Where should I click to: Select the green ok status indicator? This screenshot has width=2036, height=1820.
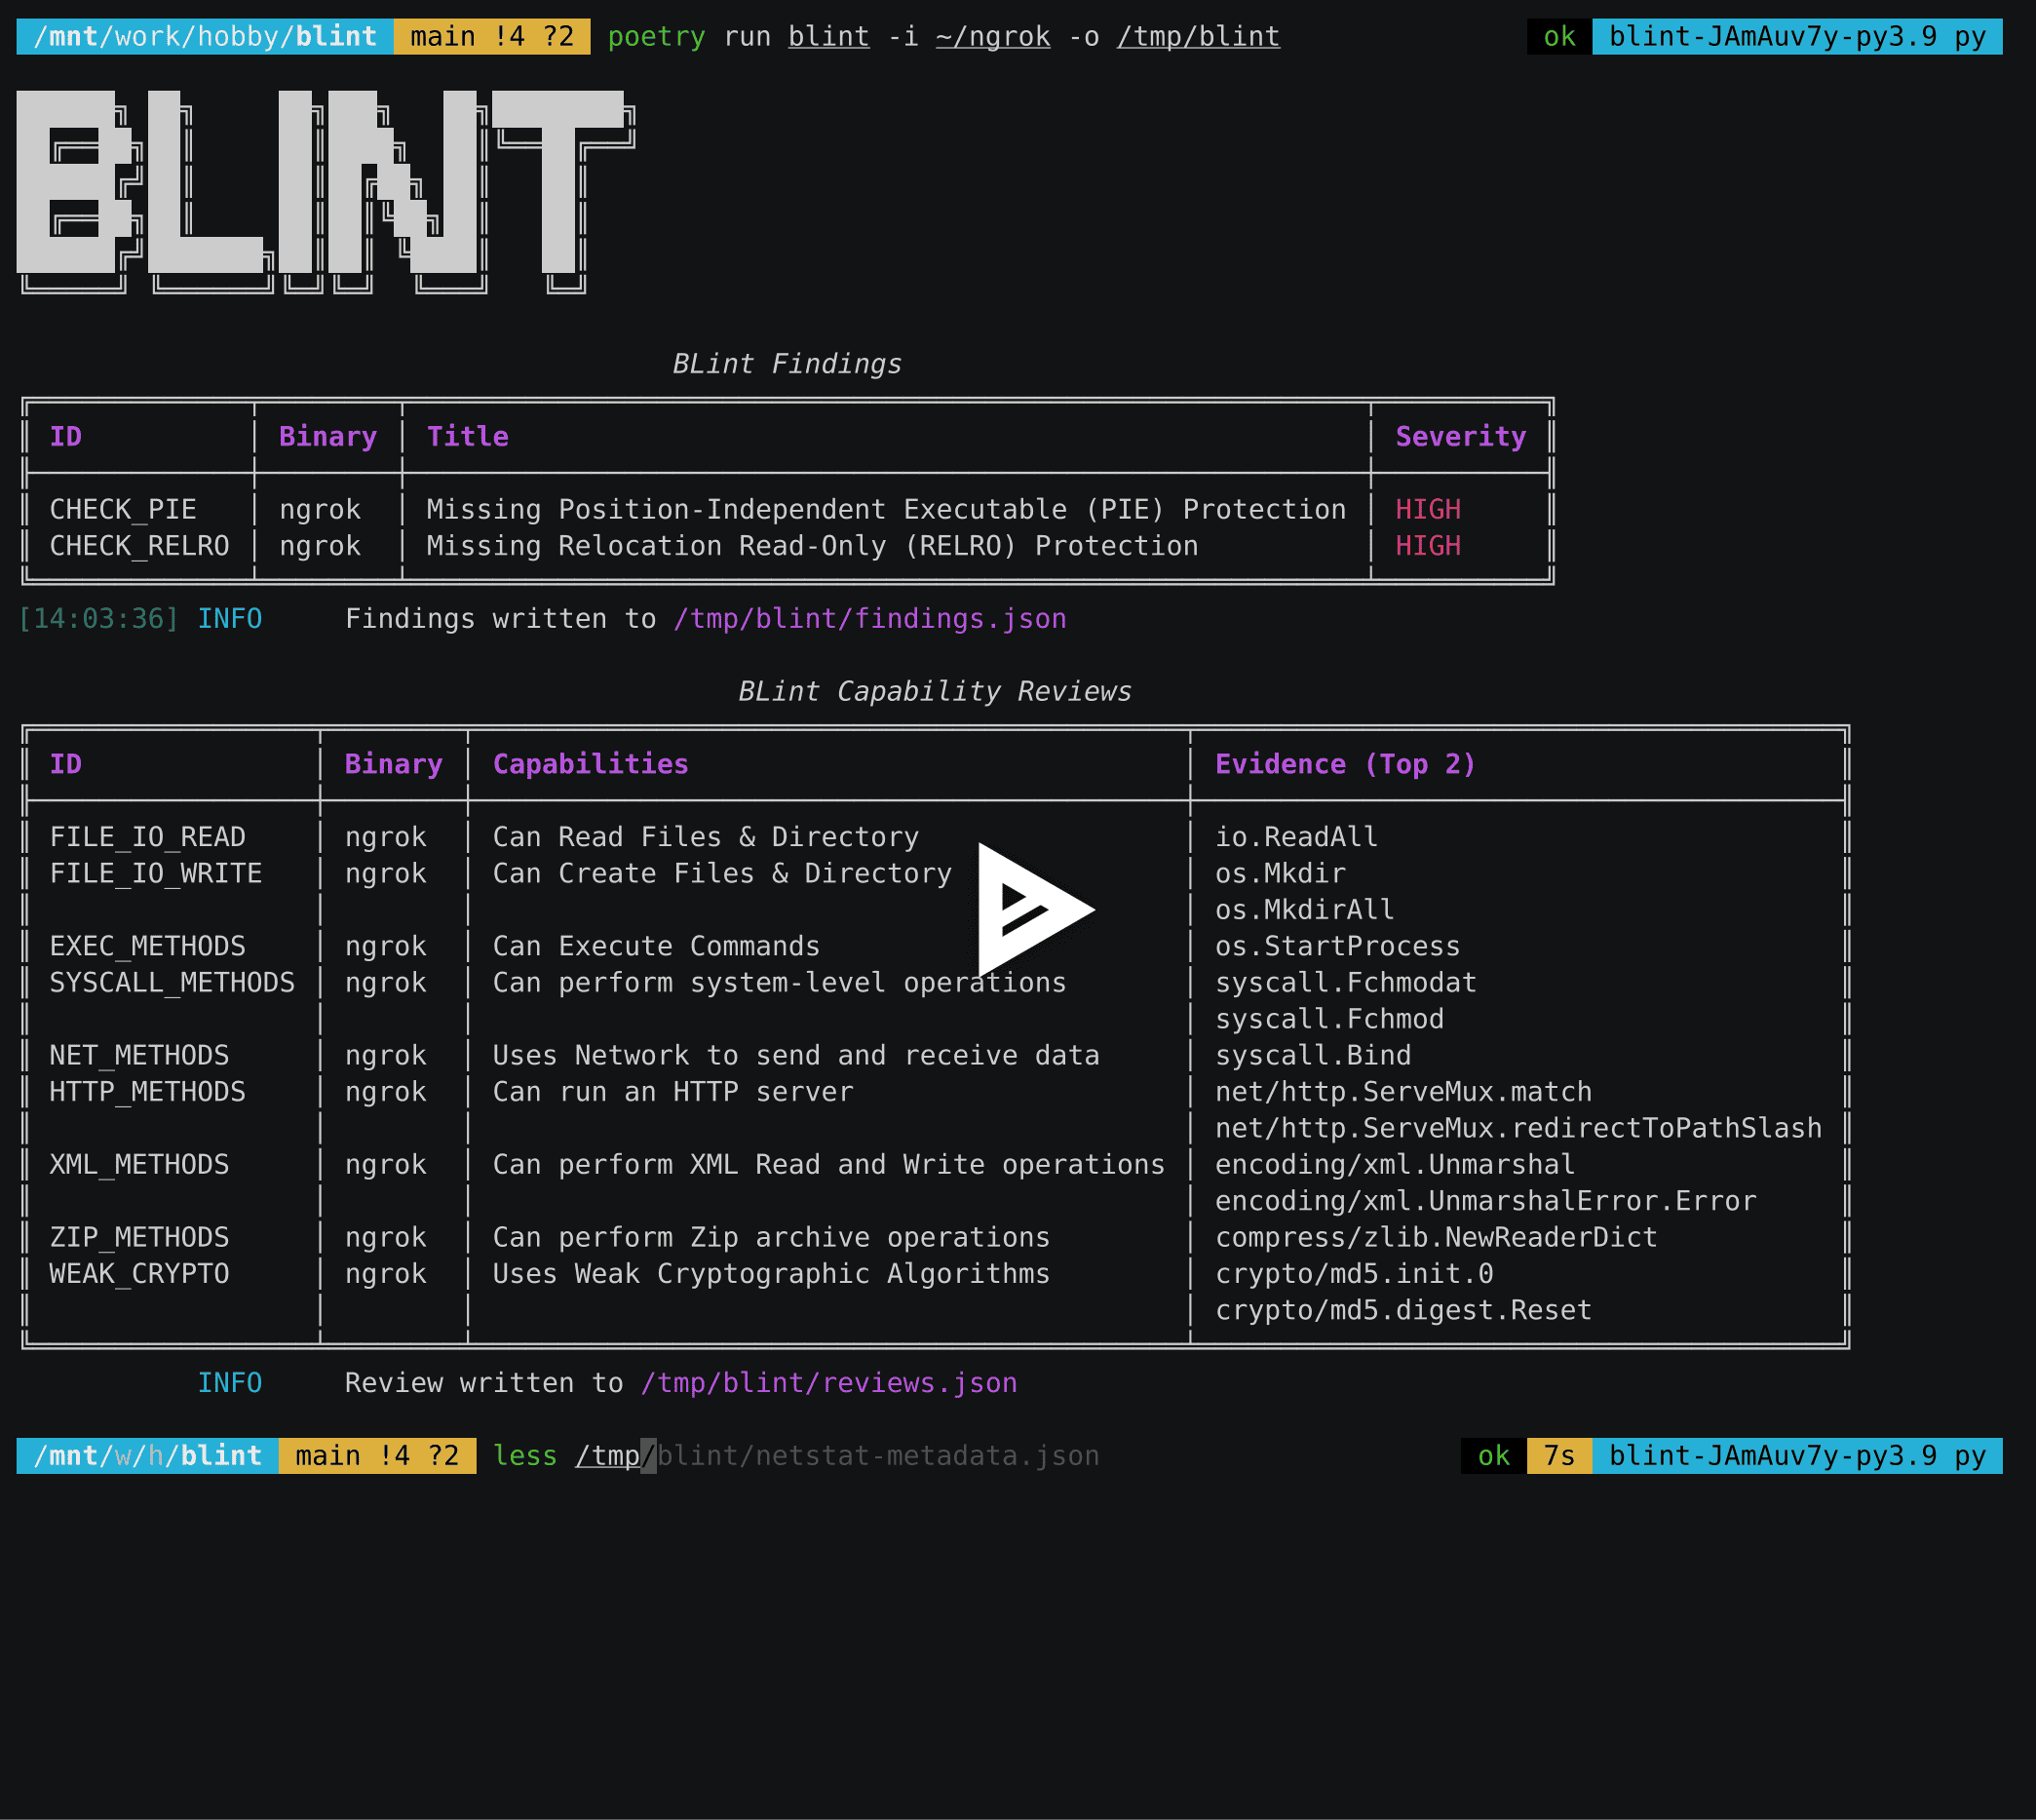pyautogui.click(x=1558, y=36)
